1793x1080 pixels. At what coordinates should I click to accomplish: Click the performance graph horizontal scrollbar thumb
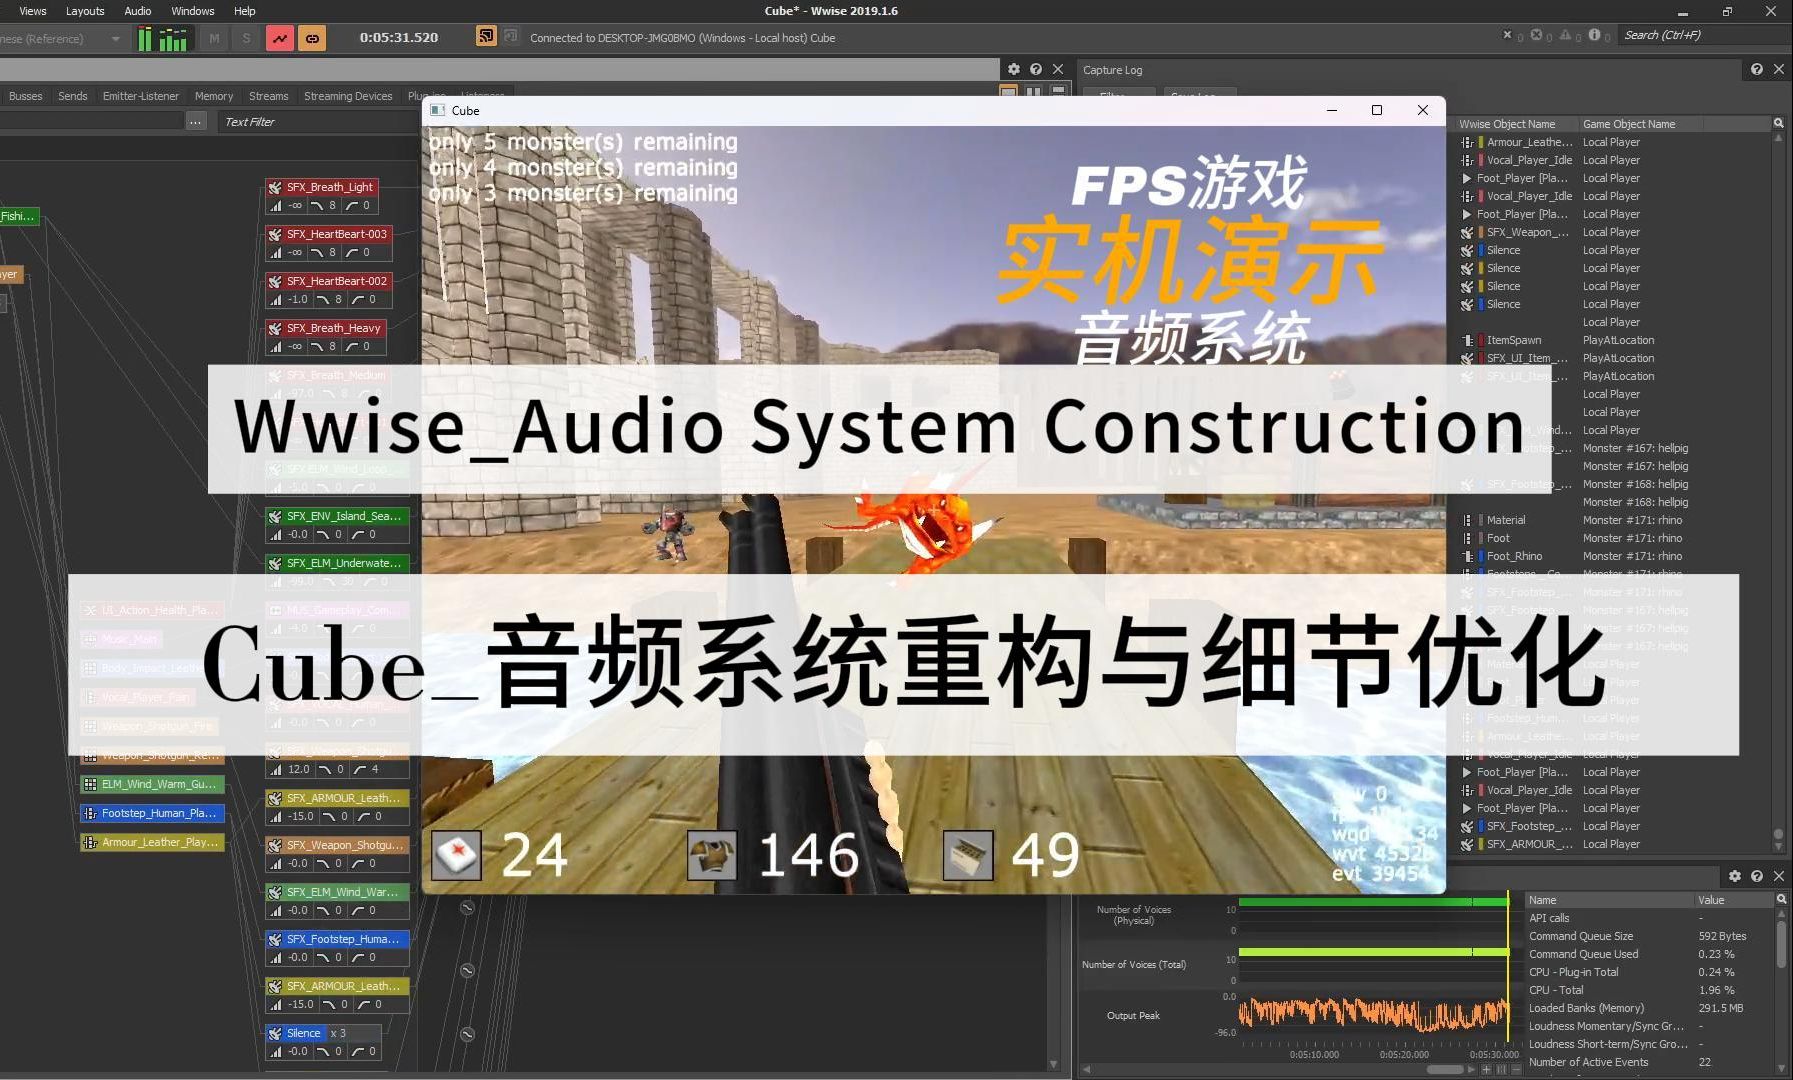tap(1445, 1069)
